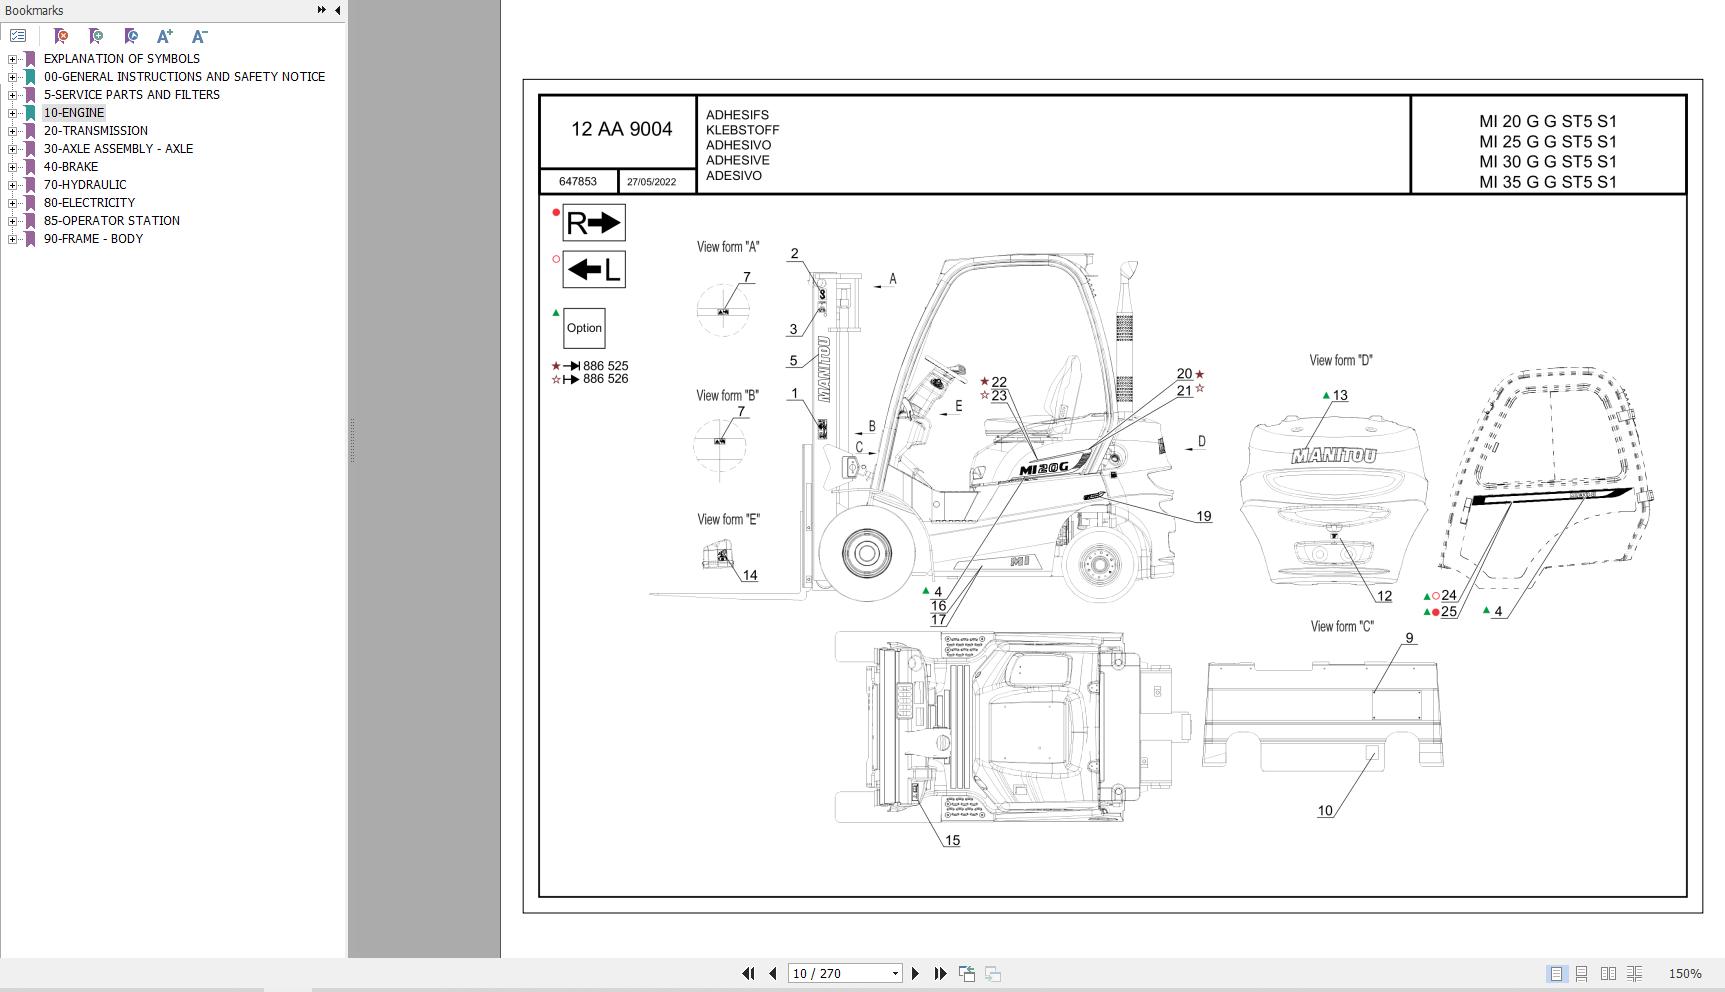Go to the 20-TRANSMISSION bookmark
Image resolution: width=1725 pixels, height=992 pixels.
coord(95,131)
